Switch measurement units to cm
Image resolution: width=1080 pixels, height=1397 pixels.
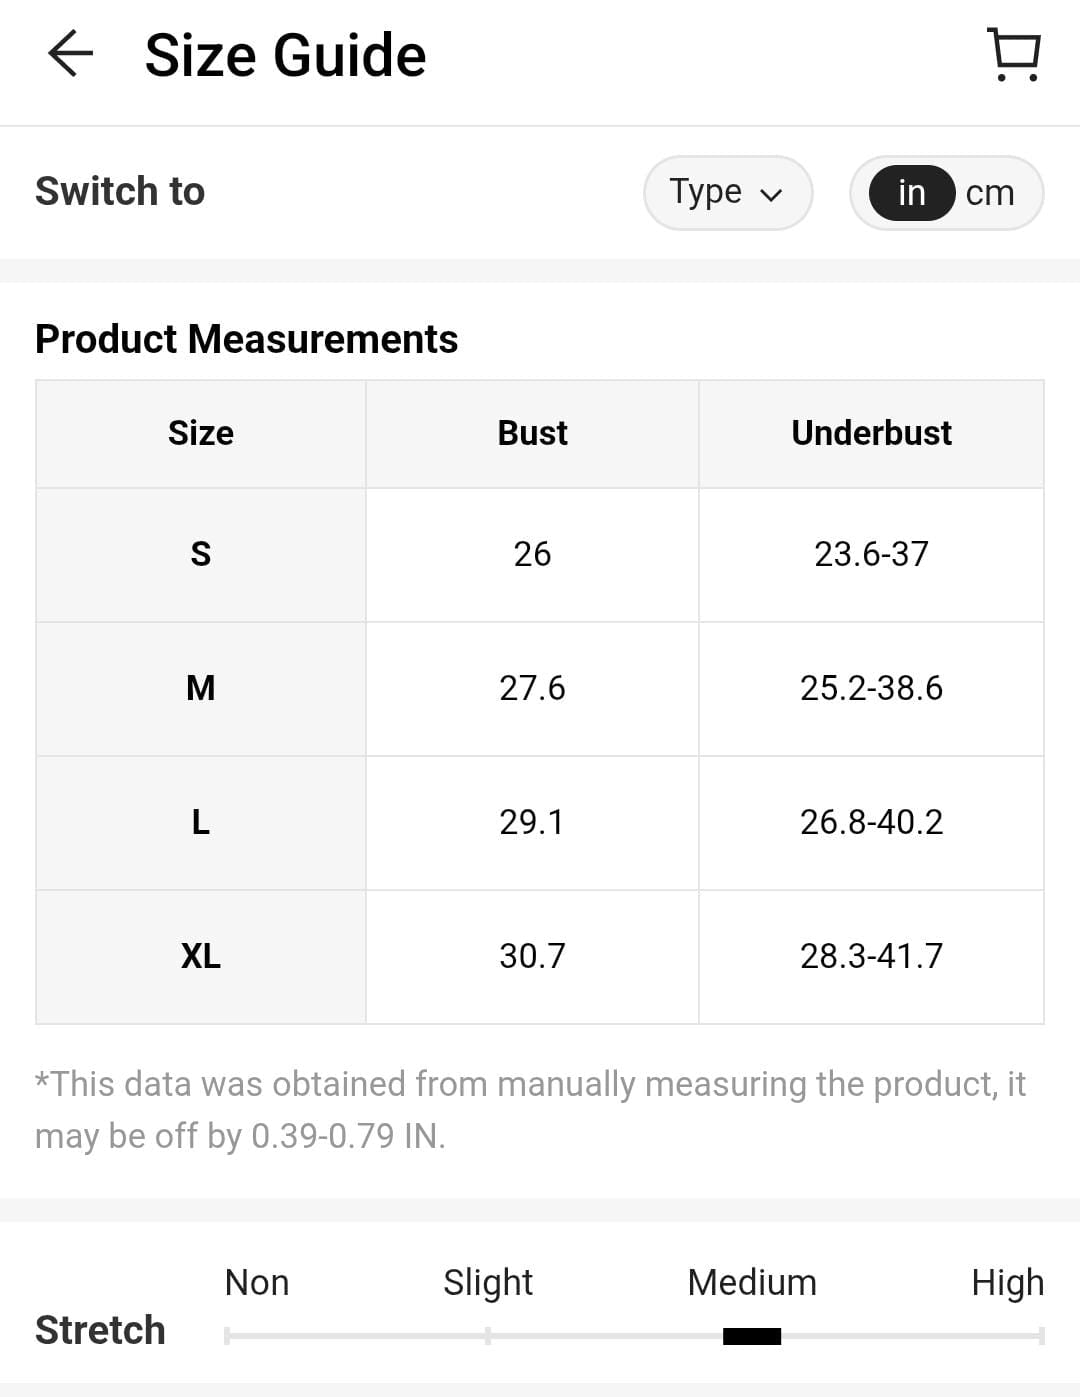[x=990, y=193]
